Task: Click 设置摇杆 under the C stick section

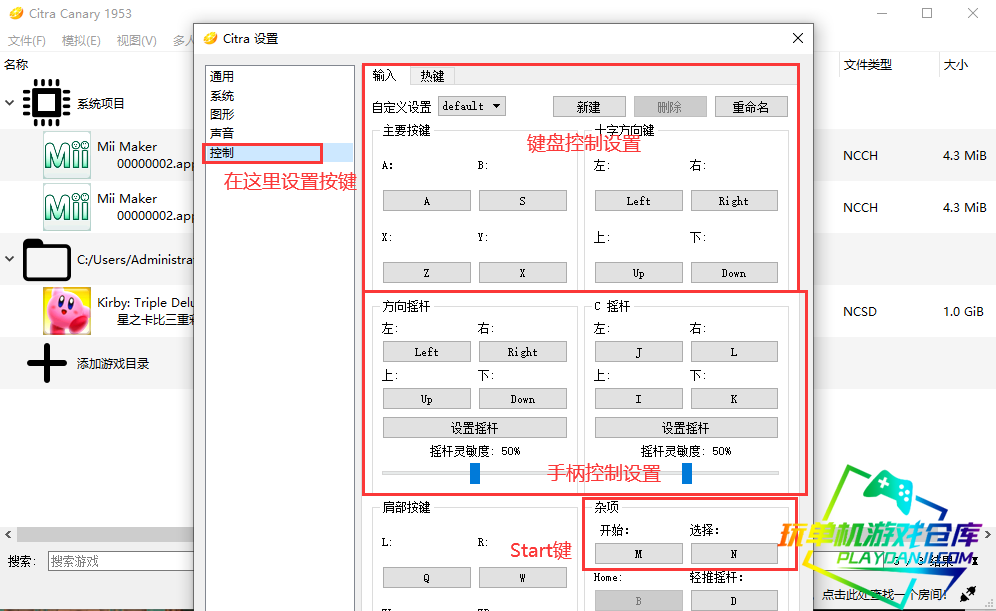Action: click(x=686, y=428)
